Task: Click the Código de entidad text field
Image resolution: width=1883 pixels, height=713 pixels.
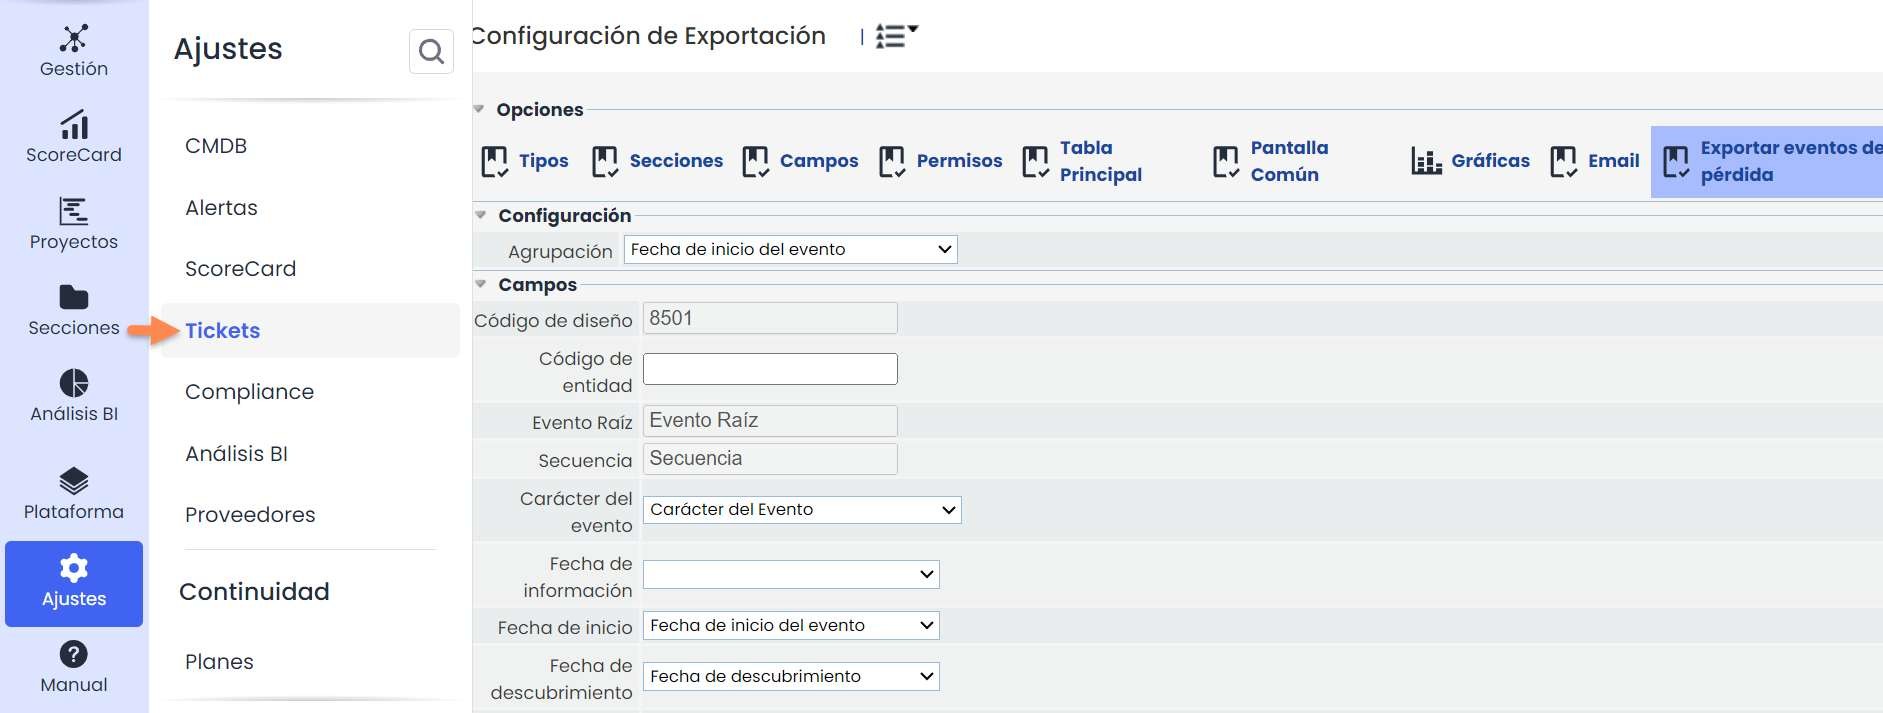Action: pos(770,369)
